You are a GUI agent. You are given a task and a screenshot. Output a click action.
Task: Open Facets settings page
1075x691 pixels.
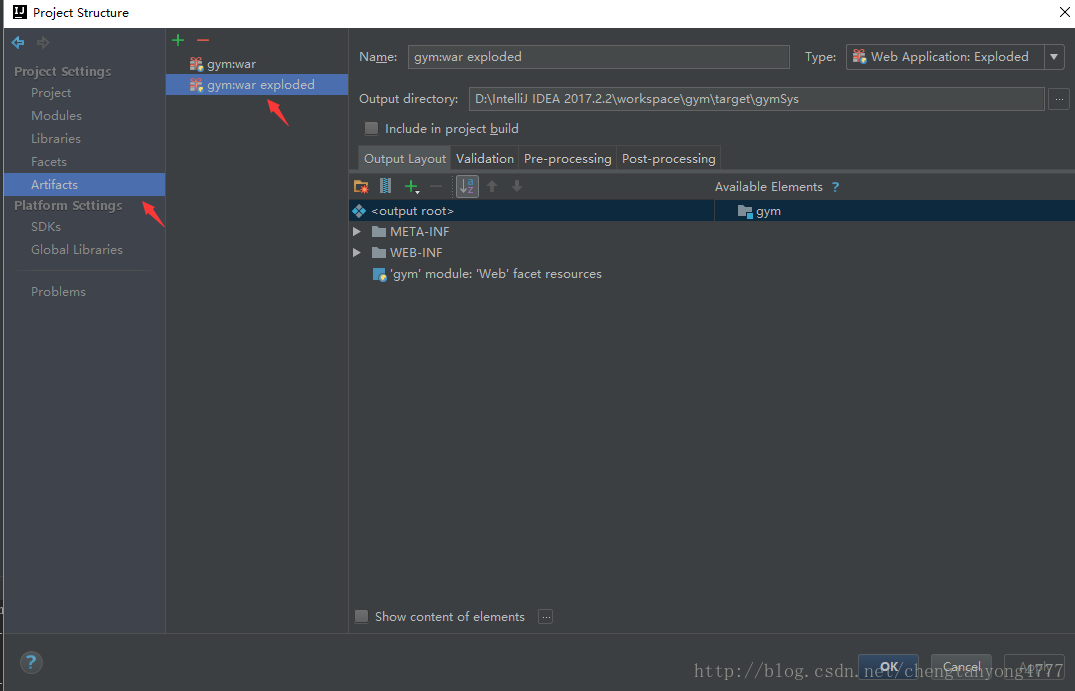coord(49,162)
